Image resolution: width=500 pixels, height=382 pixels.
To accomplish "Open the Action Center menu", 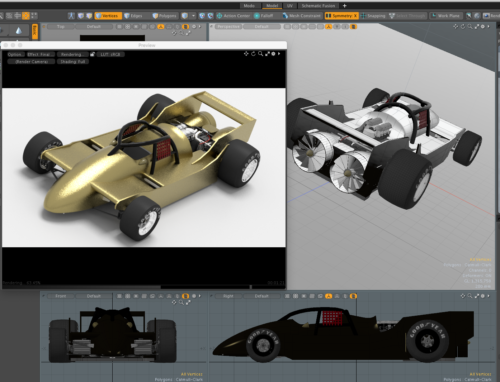I will coord(234,16).
